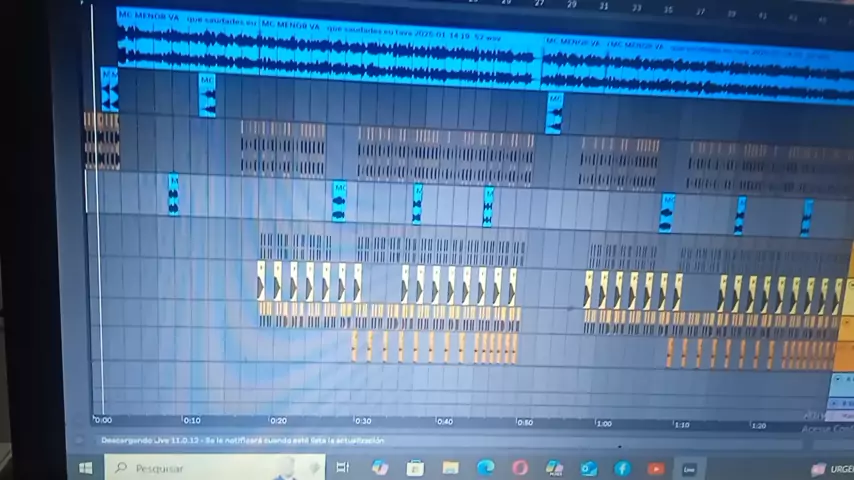Jump to 0:30 on the time ruler
Screen dimensions: 854x480
pos(362,421)
